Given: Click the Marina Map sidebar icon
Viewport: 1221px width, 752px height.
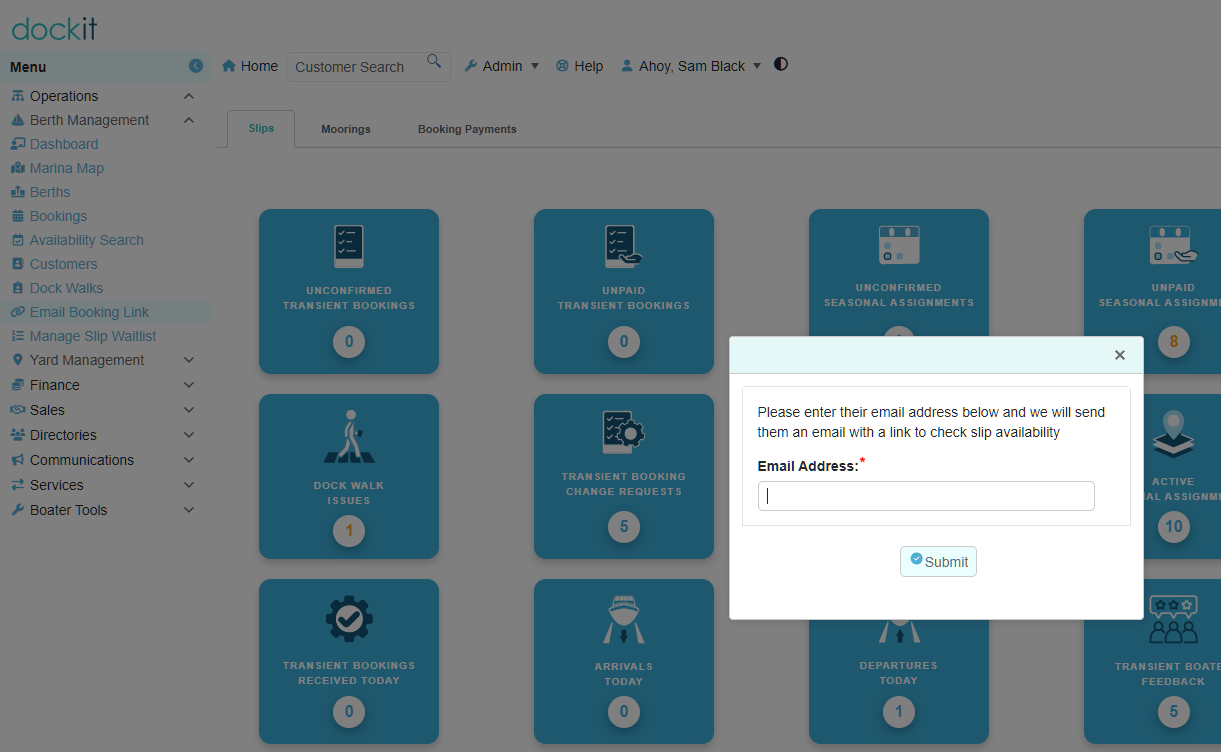Looking at the screenshot, I should 18,168.
